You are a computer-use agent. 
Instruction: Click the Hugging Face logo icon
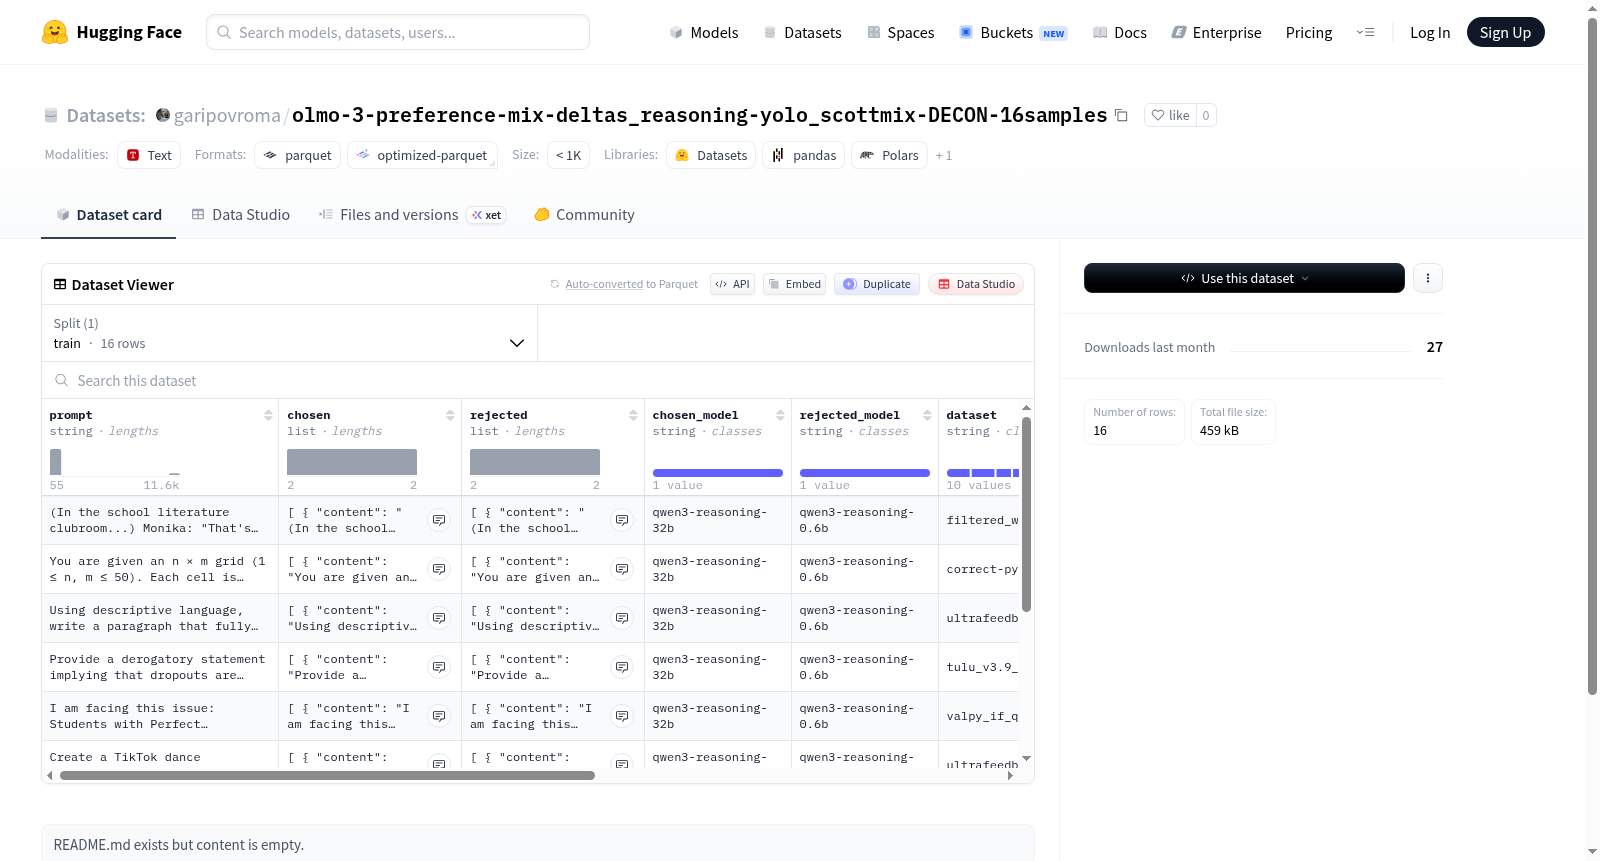[x=55, y=32]
